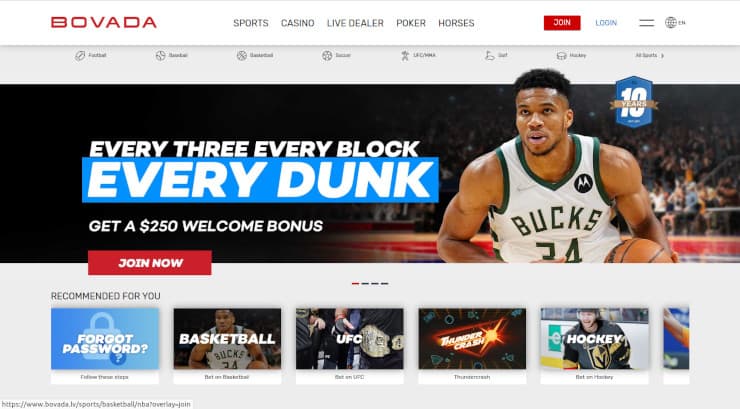The image size is (740, 409).
Task: Click the 'Bet on UFC' caption
Action: (349, 377)
